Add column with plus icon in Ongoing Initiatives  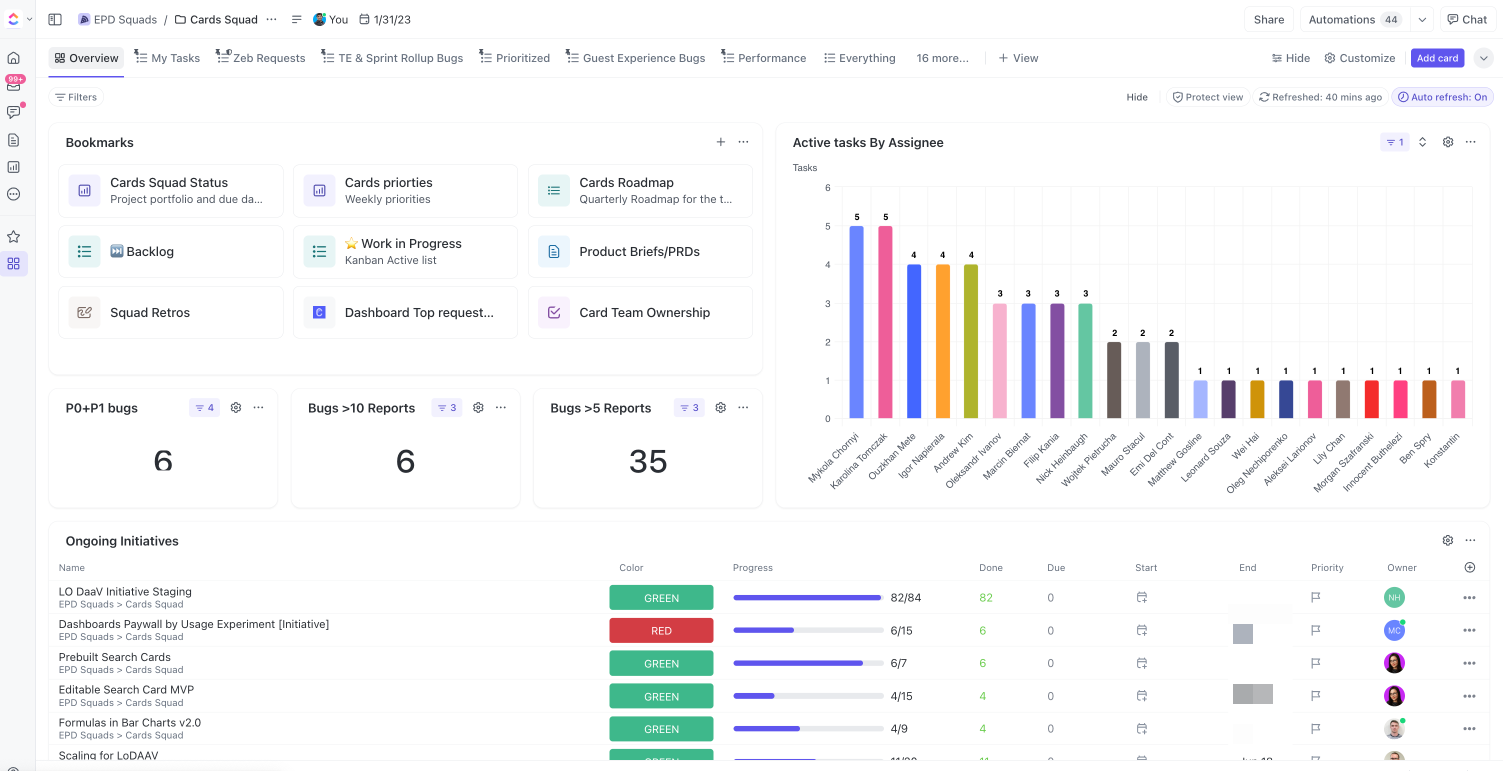pos(1470,567)
